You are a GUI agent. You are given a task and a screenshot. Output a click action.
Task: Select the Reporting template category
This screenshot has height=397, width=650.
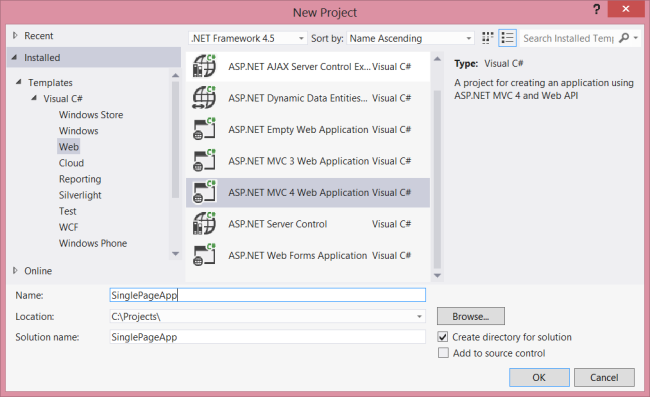[x=80, y=179]
